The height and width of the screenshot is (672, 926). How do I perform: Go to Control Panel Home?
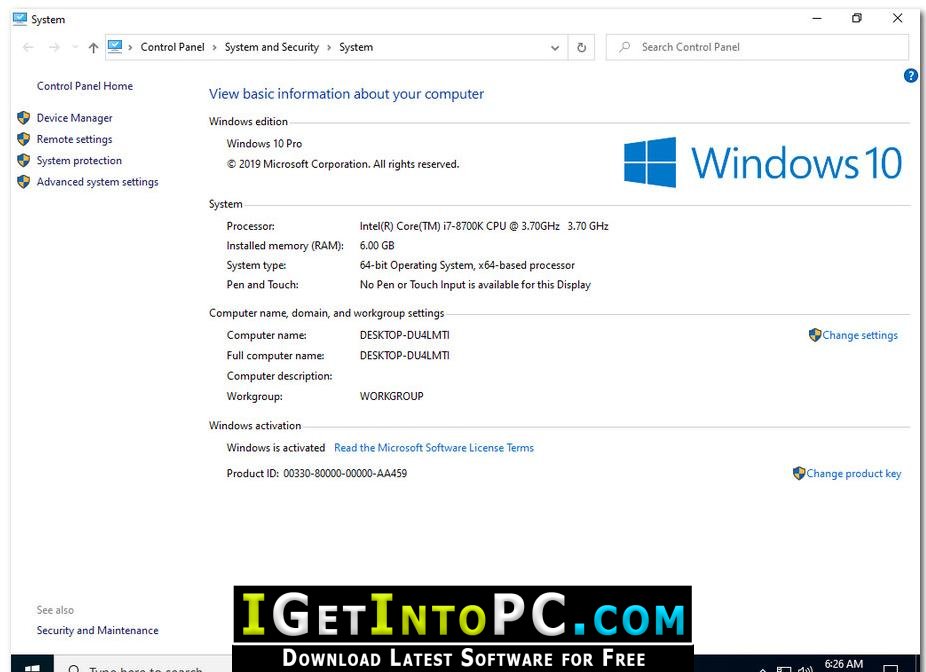click(x=84, y=86)
